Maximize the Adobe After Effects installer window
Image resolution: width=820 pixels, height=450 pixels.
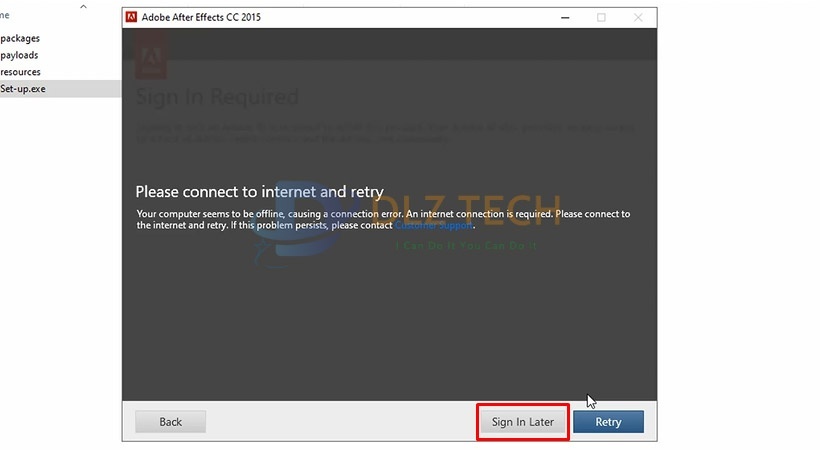click(601, 17)
